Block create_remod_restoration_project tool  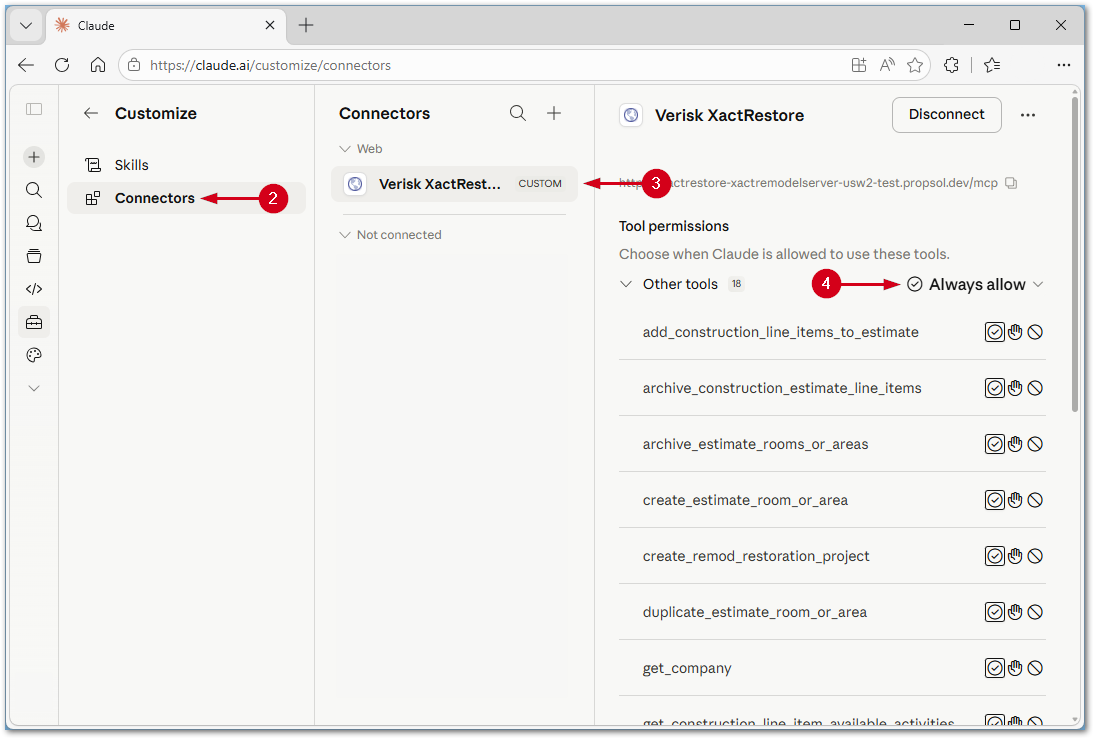click(x=1035, y=556)
